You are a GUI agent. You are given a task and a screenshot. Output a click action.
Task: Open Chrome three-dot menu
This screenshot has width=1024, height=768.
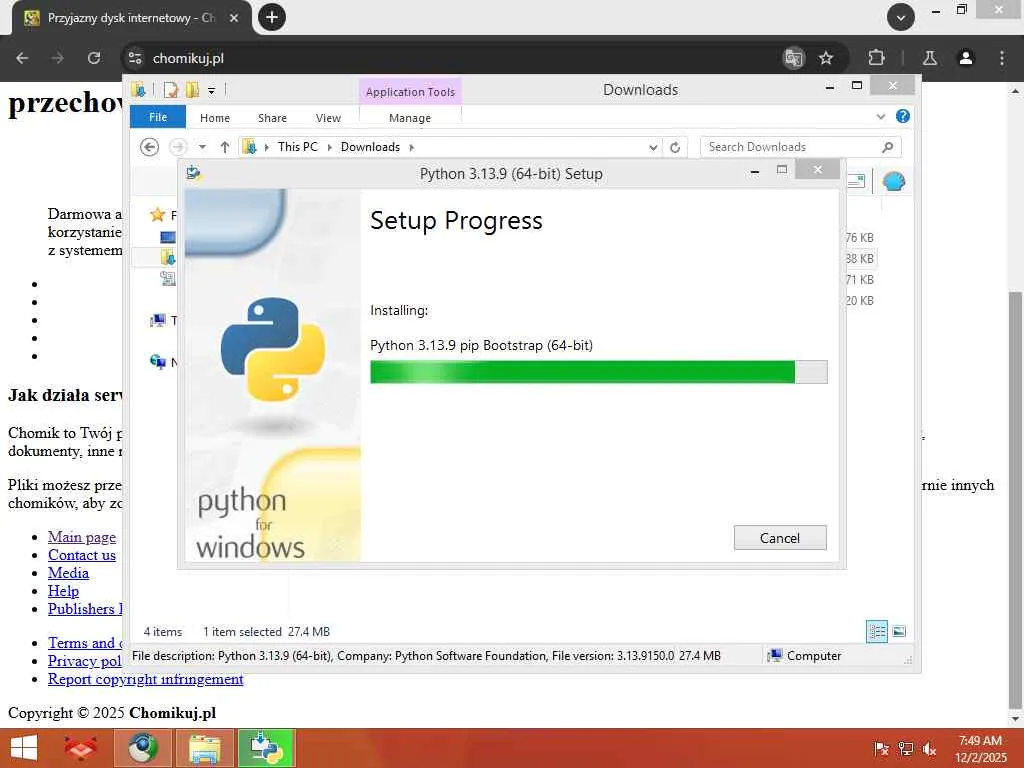(1002, 58)
